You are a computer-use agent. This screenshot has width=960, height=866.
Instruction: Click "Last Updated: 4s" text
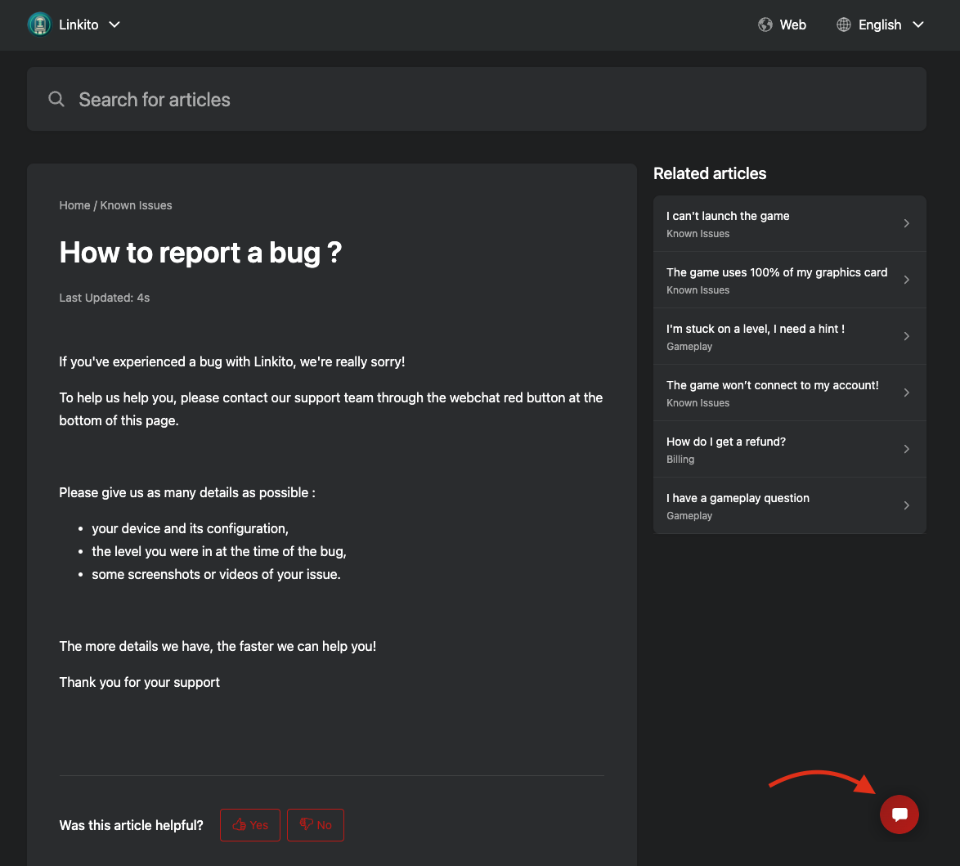click(104, 298)
